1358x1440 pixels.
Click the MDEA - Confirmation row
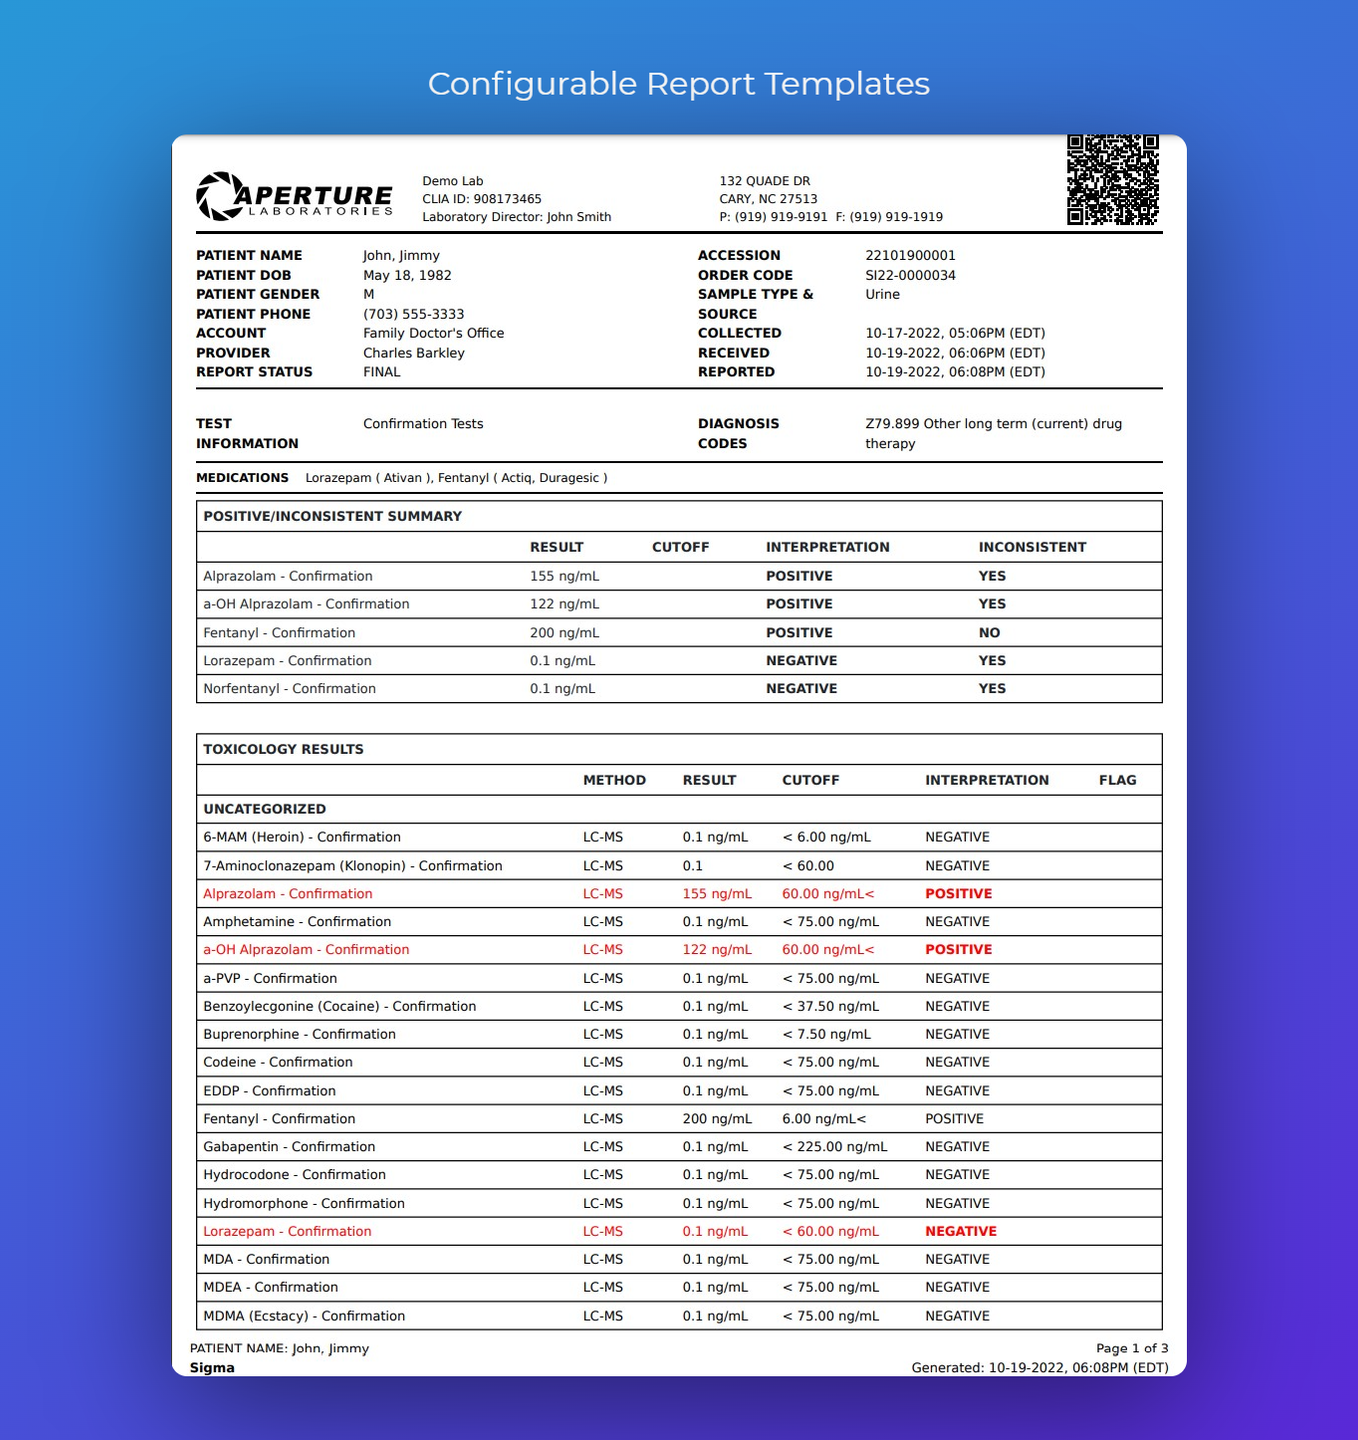679,1287
